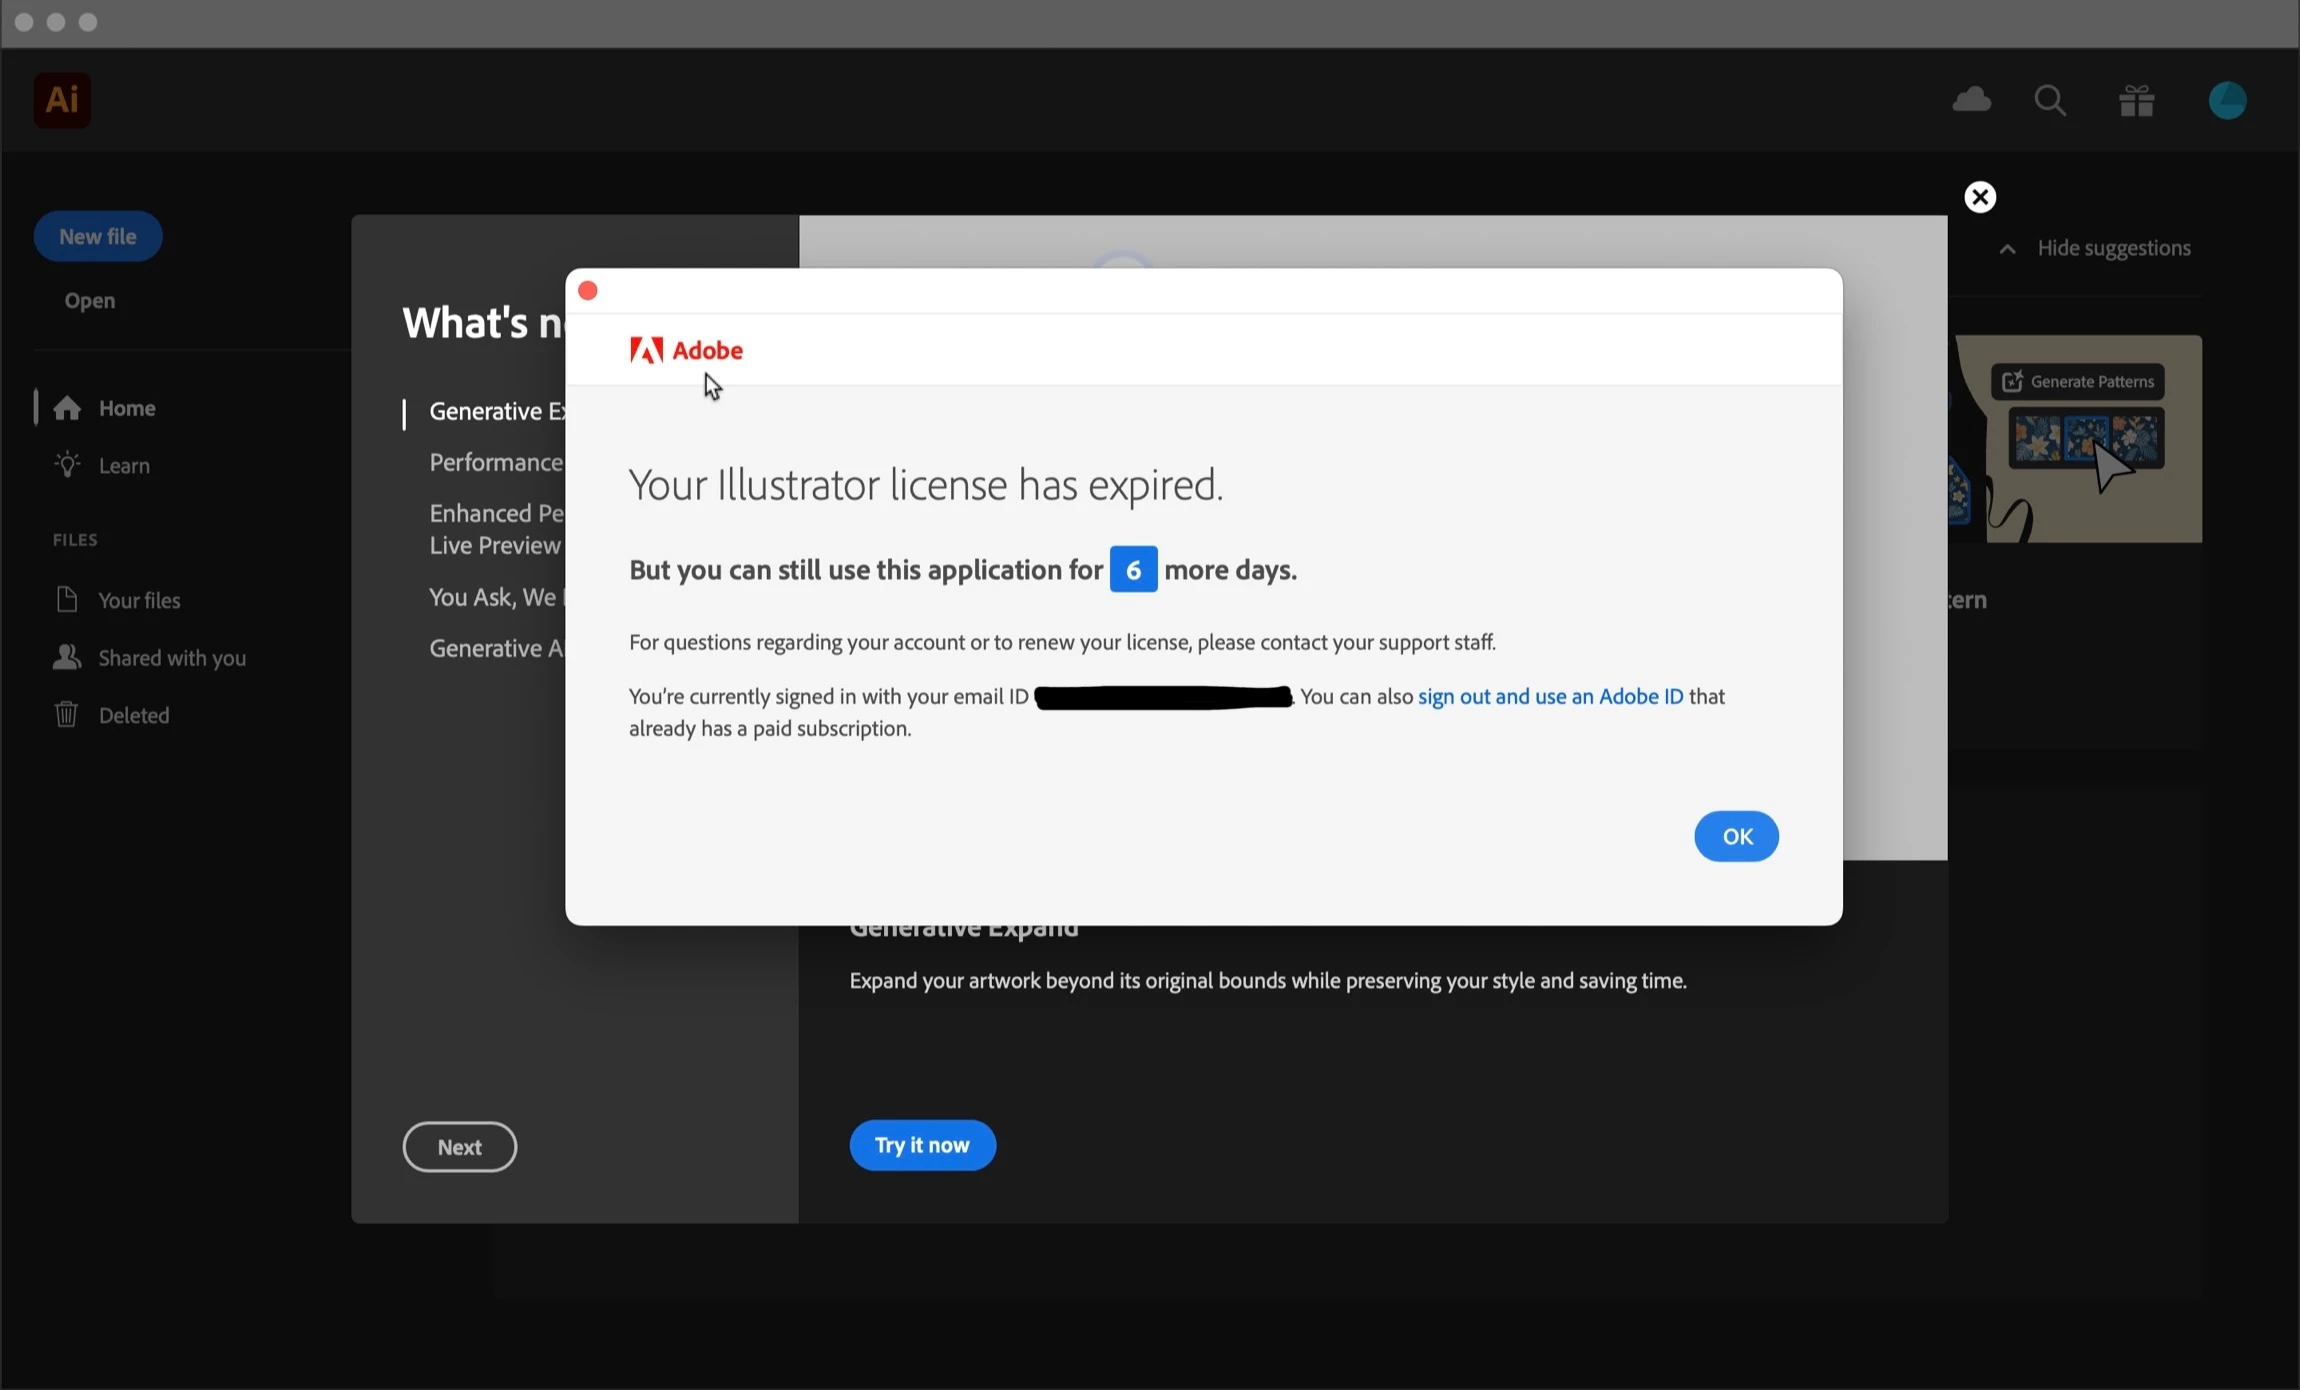Image resolution: width=2300 pixels, height=1390 pixels.
Task: Click the Illustrator Ai logo icon
Action: click(62, 100)
